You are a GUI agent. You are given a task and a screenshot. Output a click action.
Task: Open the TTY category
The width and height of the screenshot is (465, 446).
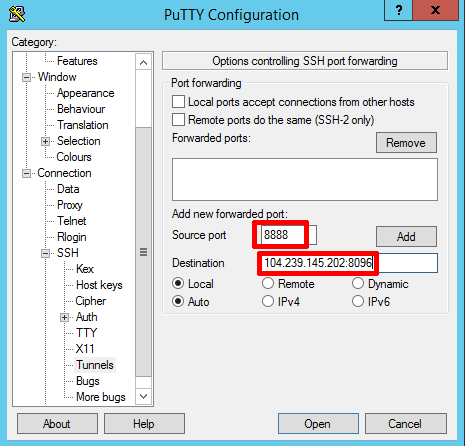click(86, 333)
